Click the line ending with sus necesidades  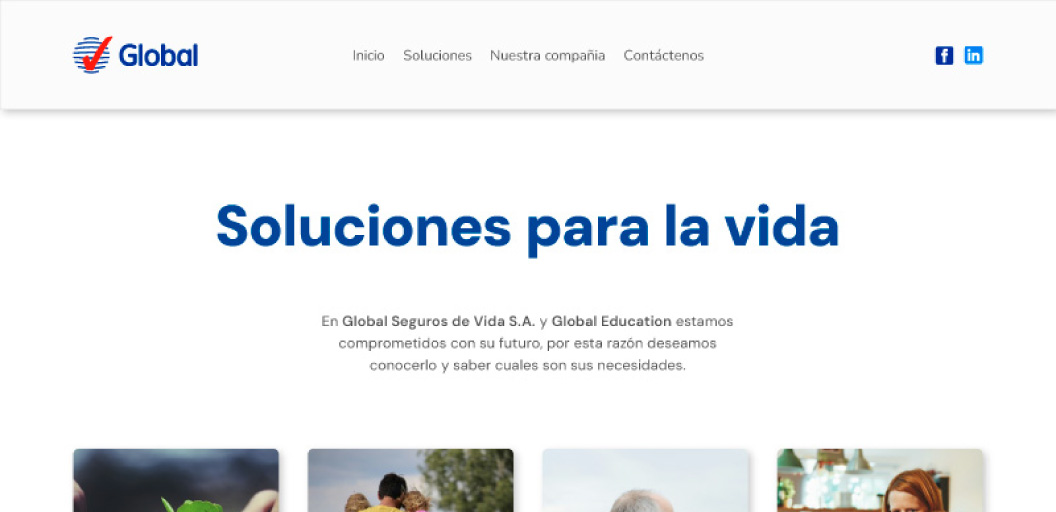pyautogui.click(x=527, y=365)
